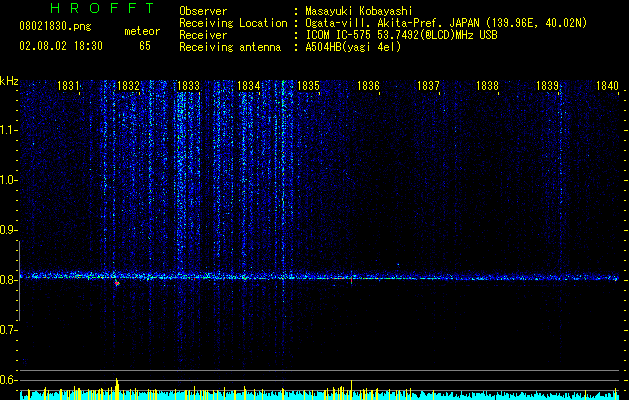Click the 0.8 kHz axis label
This screenshot has width=629, height=400.
(x=9, y=280)
